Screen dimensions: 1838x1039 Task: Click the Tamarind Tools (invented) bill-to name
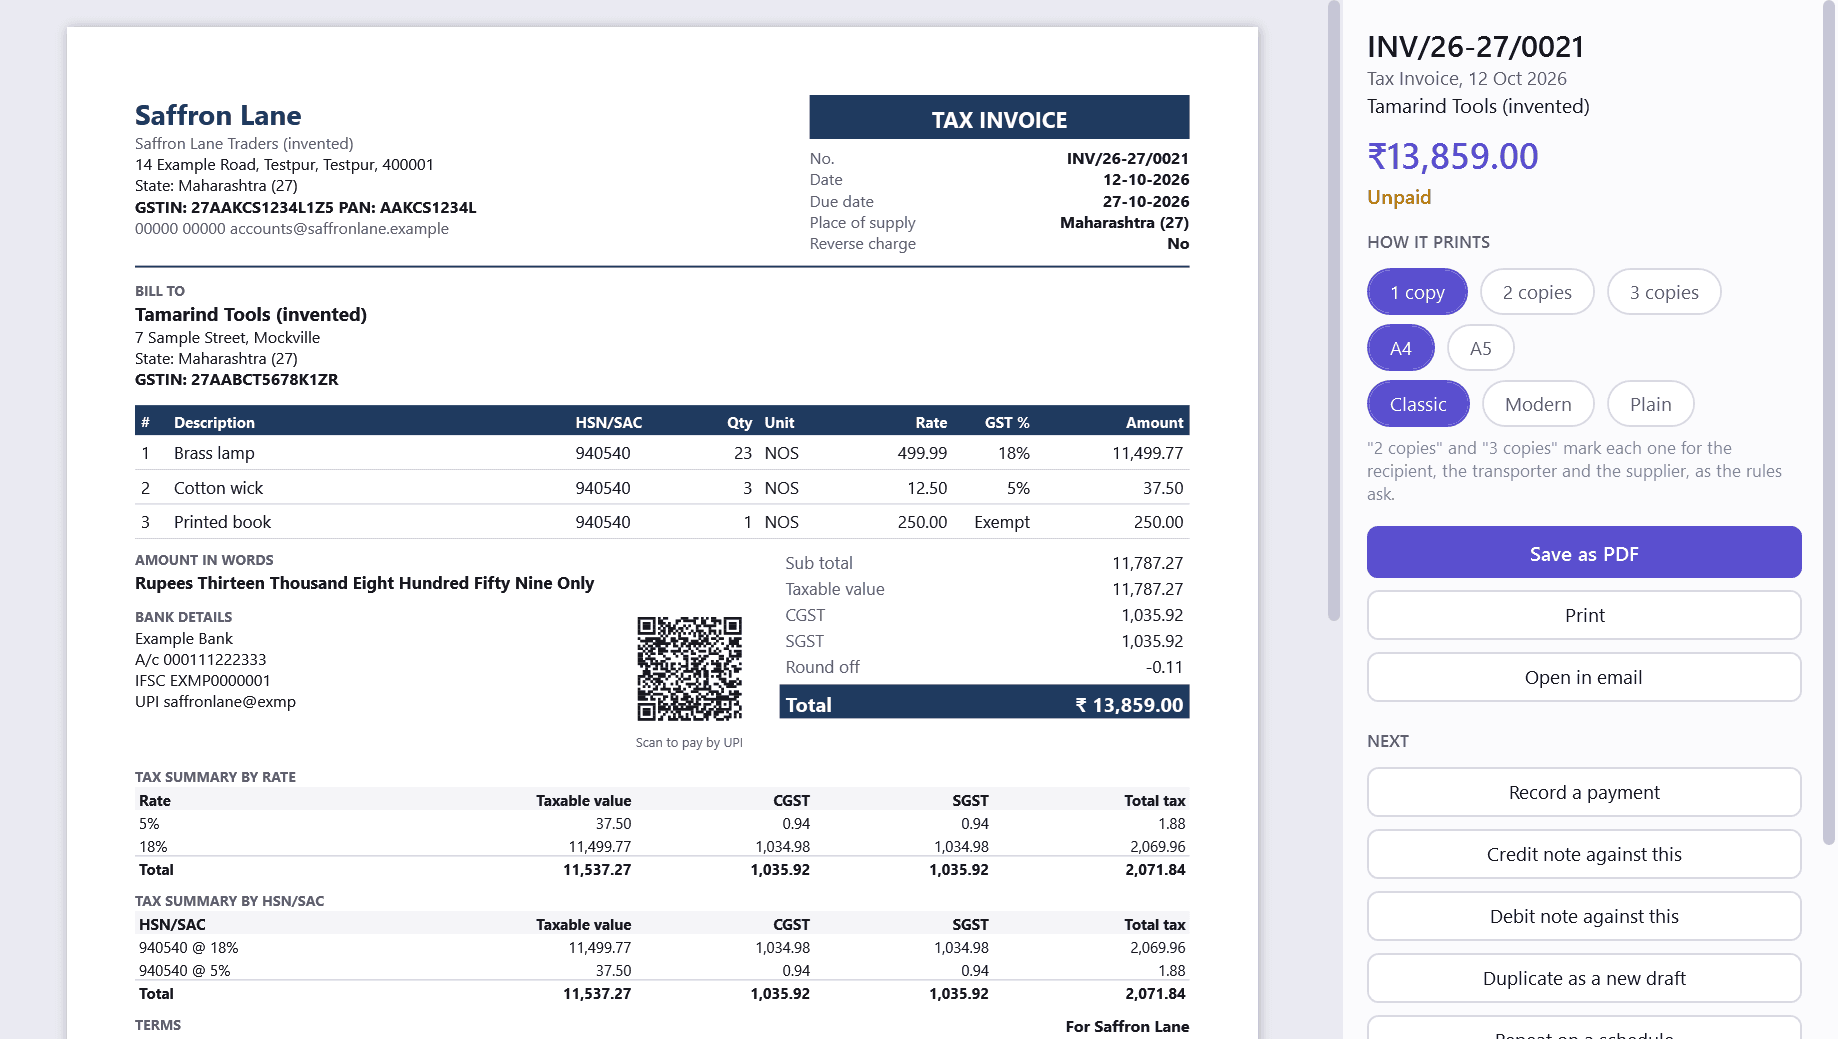tap(251, 314)
